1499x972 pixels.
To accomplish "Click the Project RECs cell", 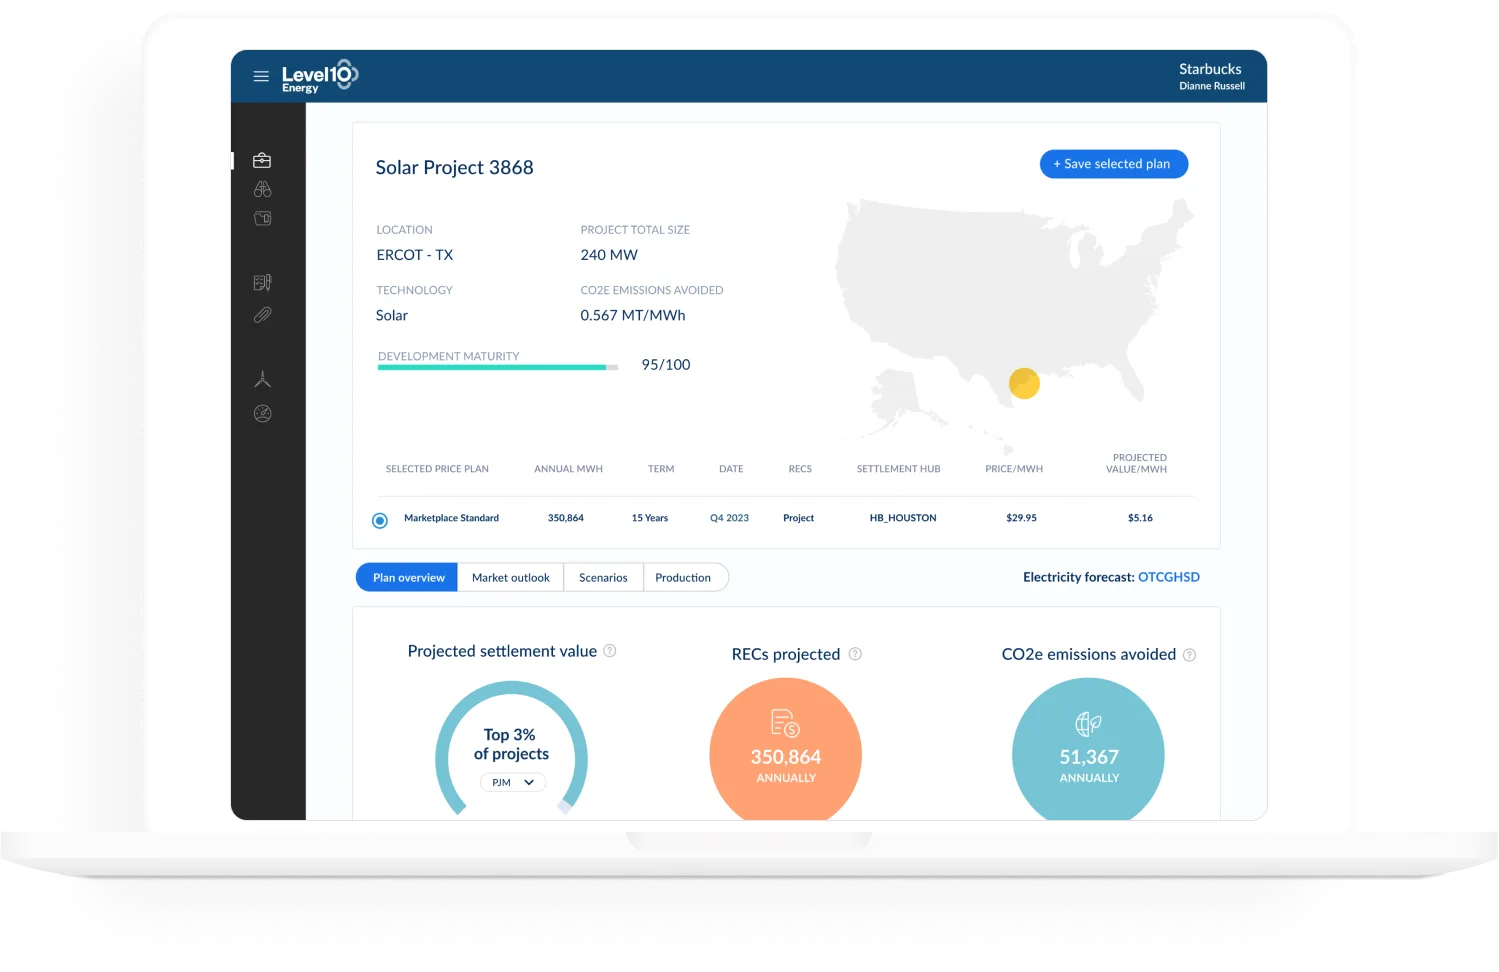I will (798, 518).
